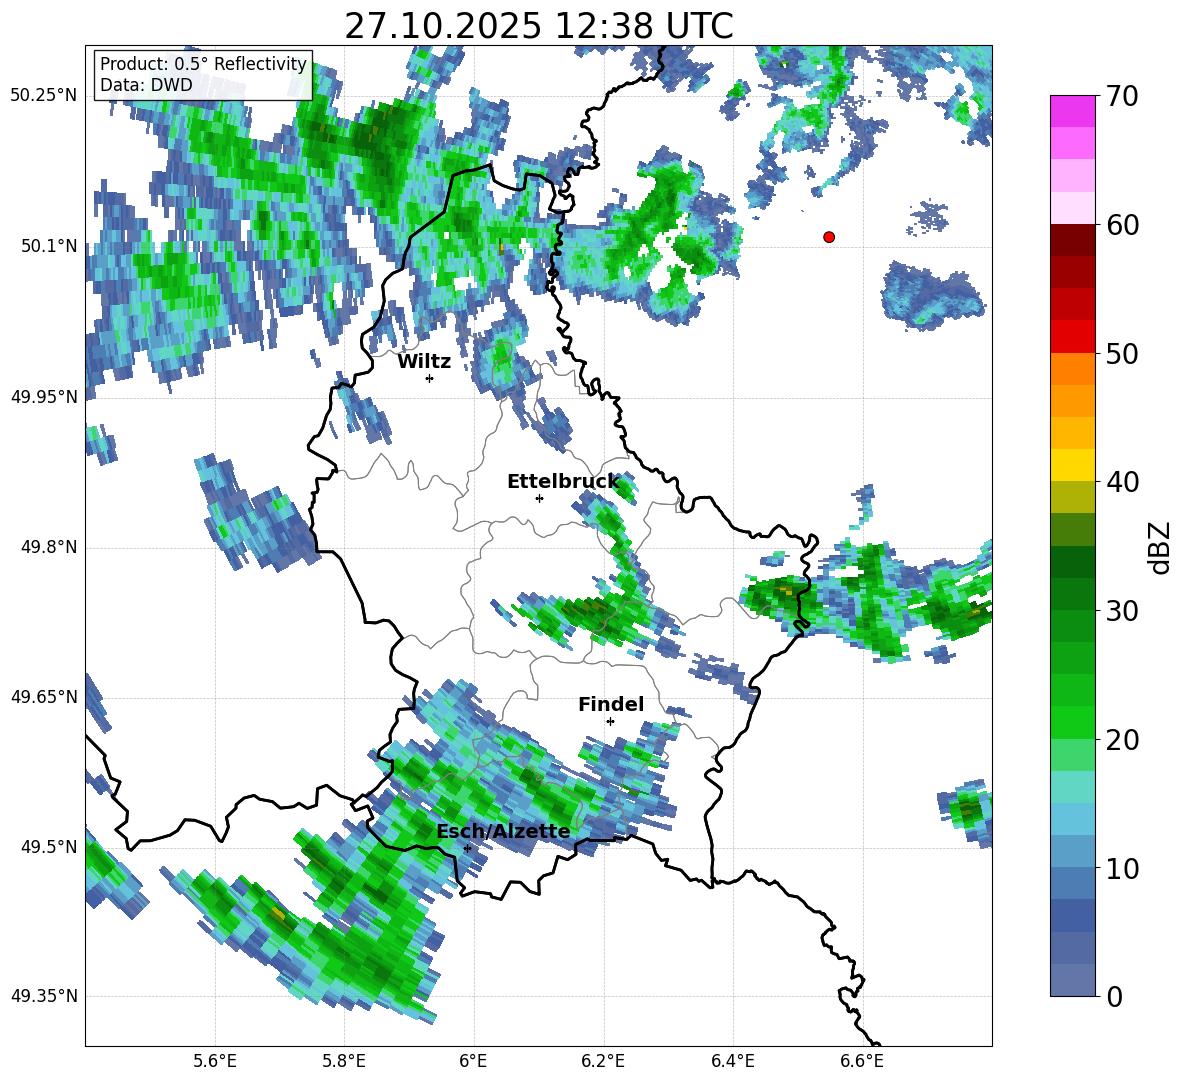This screenshot has width=1184, height=1081.
Task: Click the dBZ colorbar axis label
Action: [x=1161, y=547]
